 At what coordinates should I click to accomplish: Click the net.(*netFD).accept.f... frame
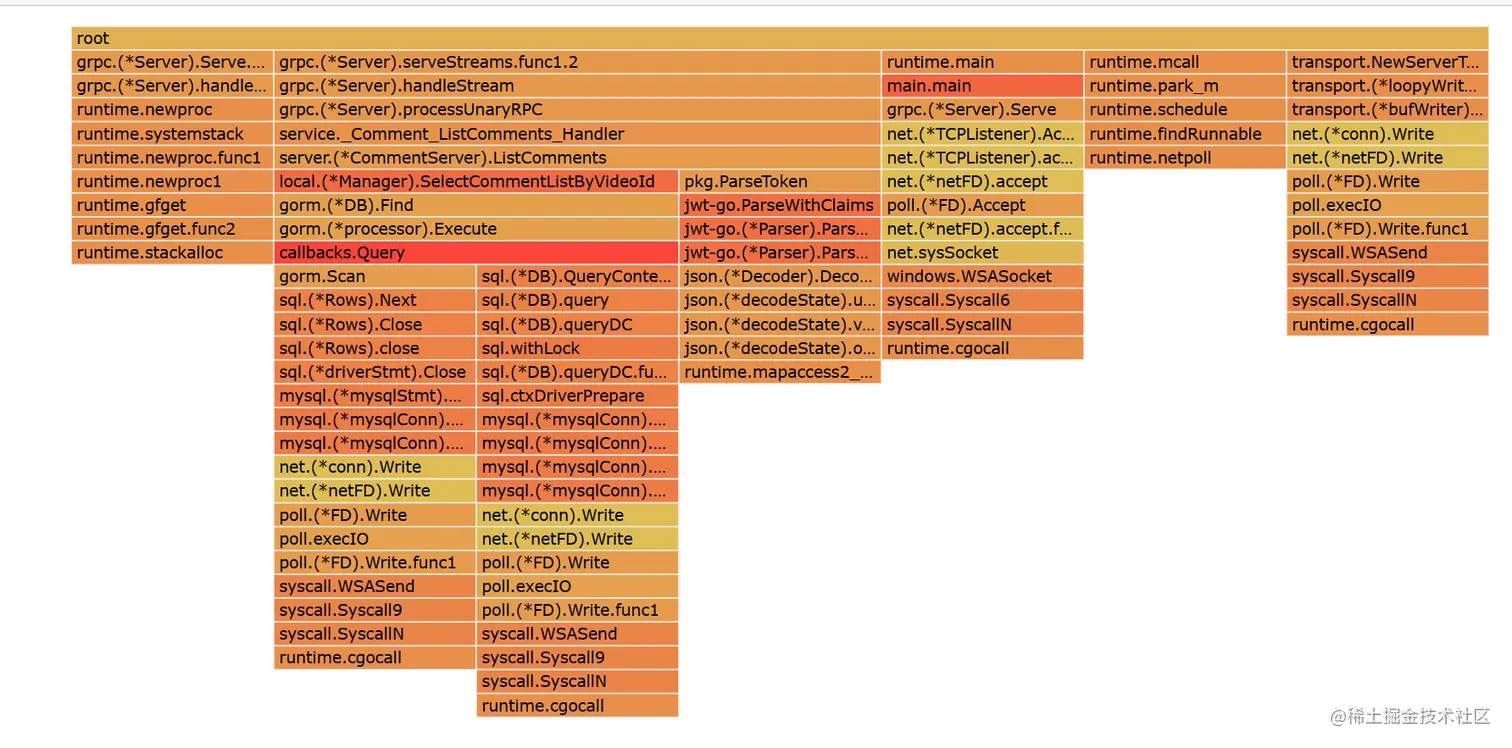(x=983, y=229)
